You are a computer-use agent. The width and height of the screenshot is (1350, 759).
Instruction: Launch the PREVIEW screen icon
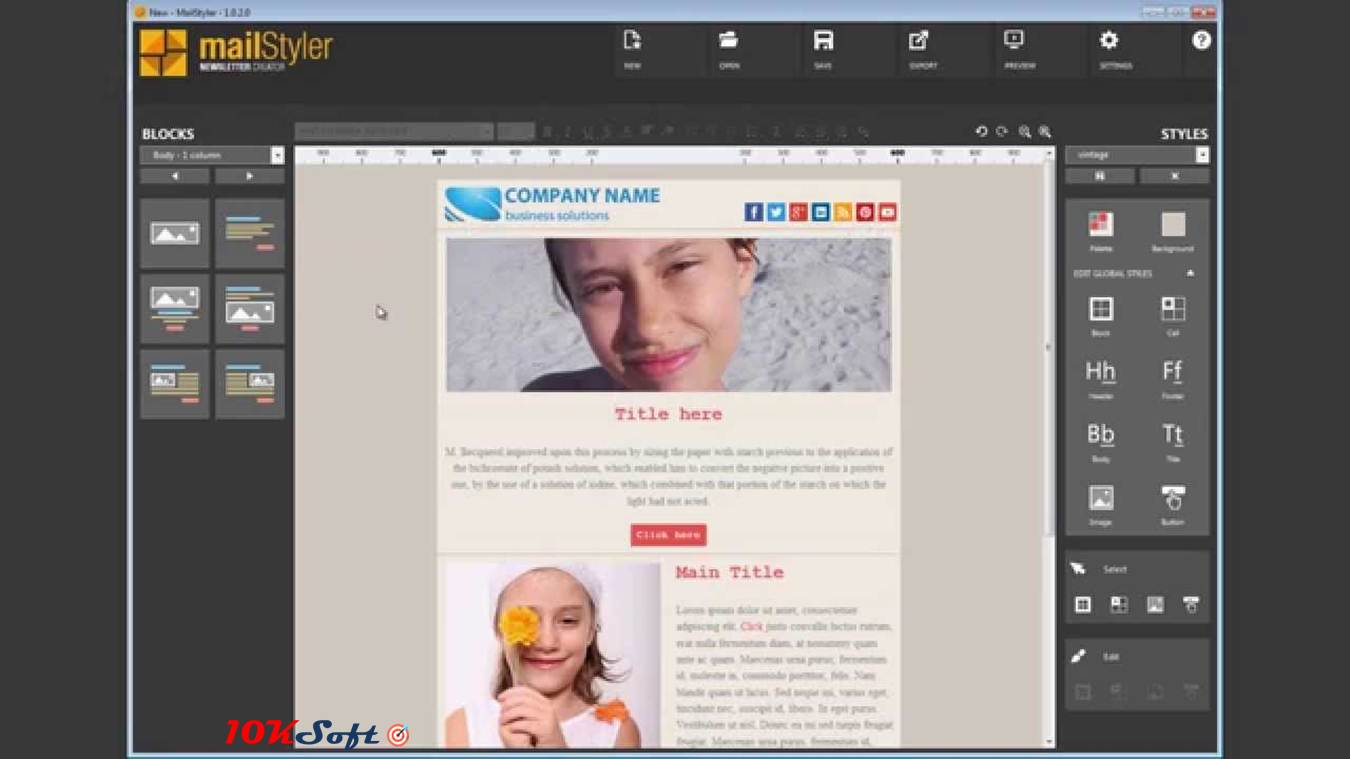coord(1014,40)
